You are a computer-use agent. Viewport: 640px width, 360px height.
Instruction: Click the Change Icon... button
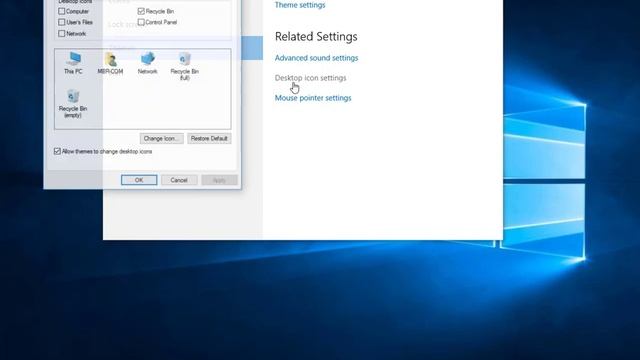click(x=162, y=138)
